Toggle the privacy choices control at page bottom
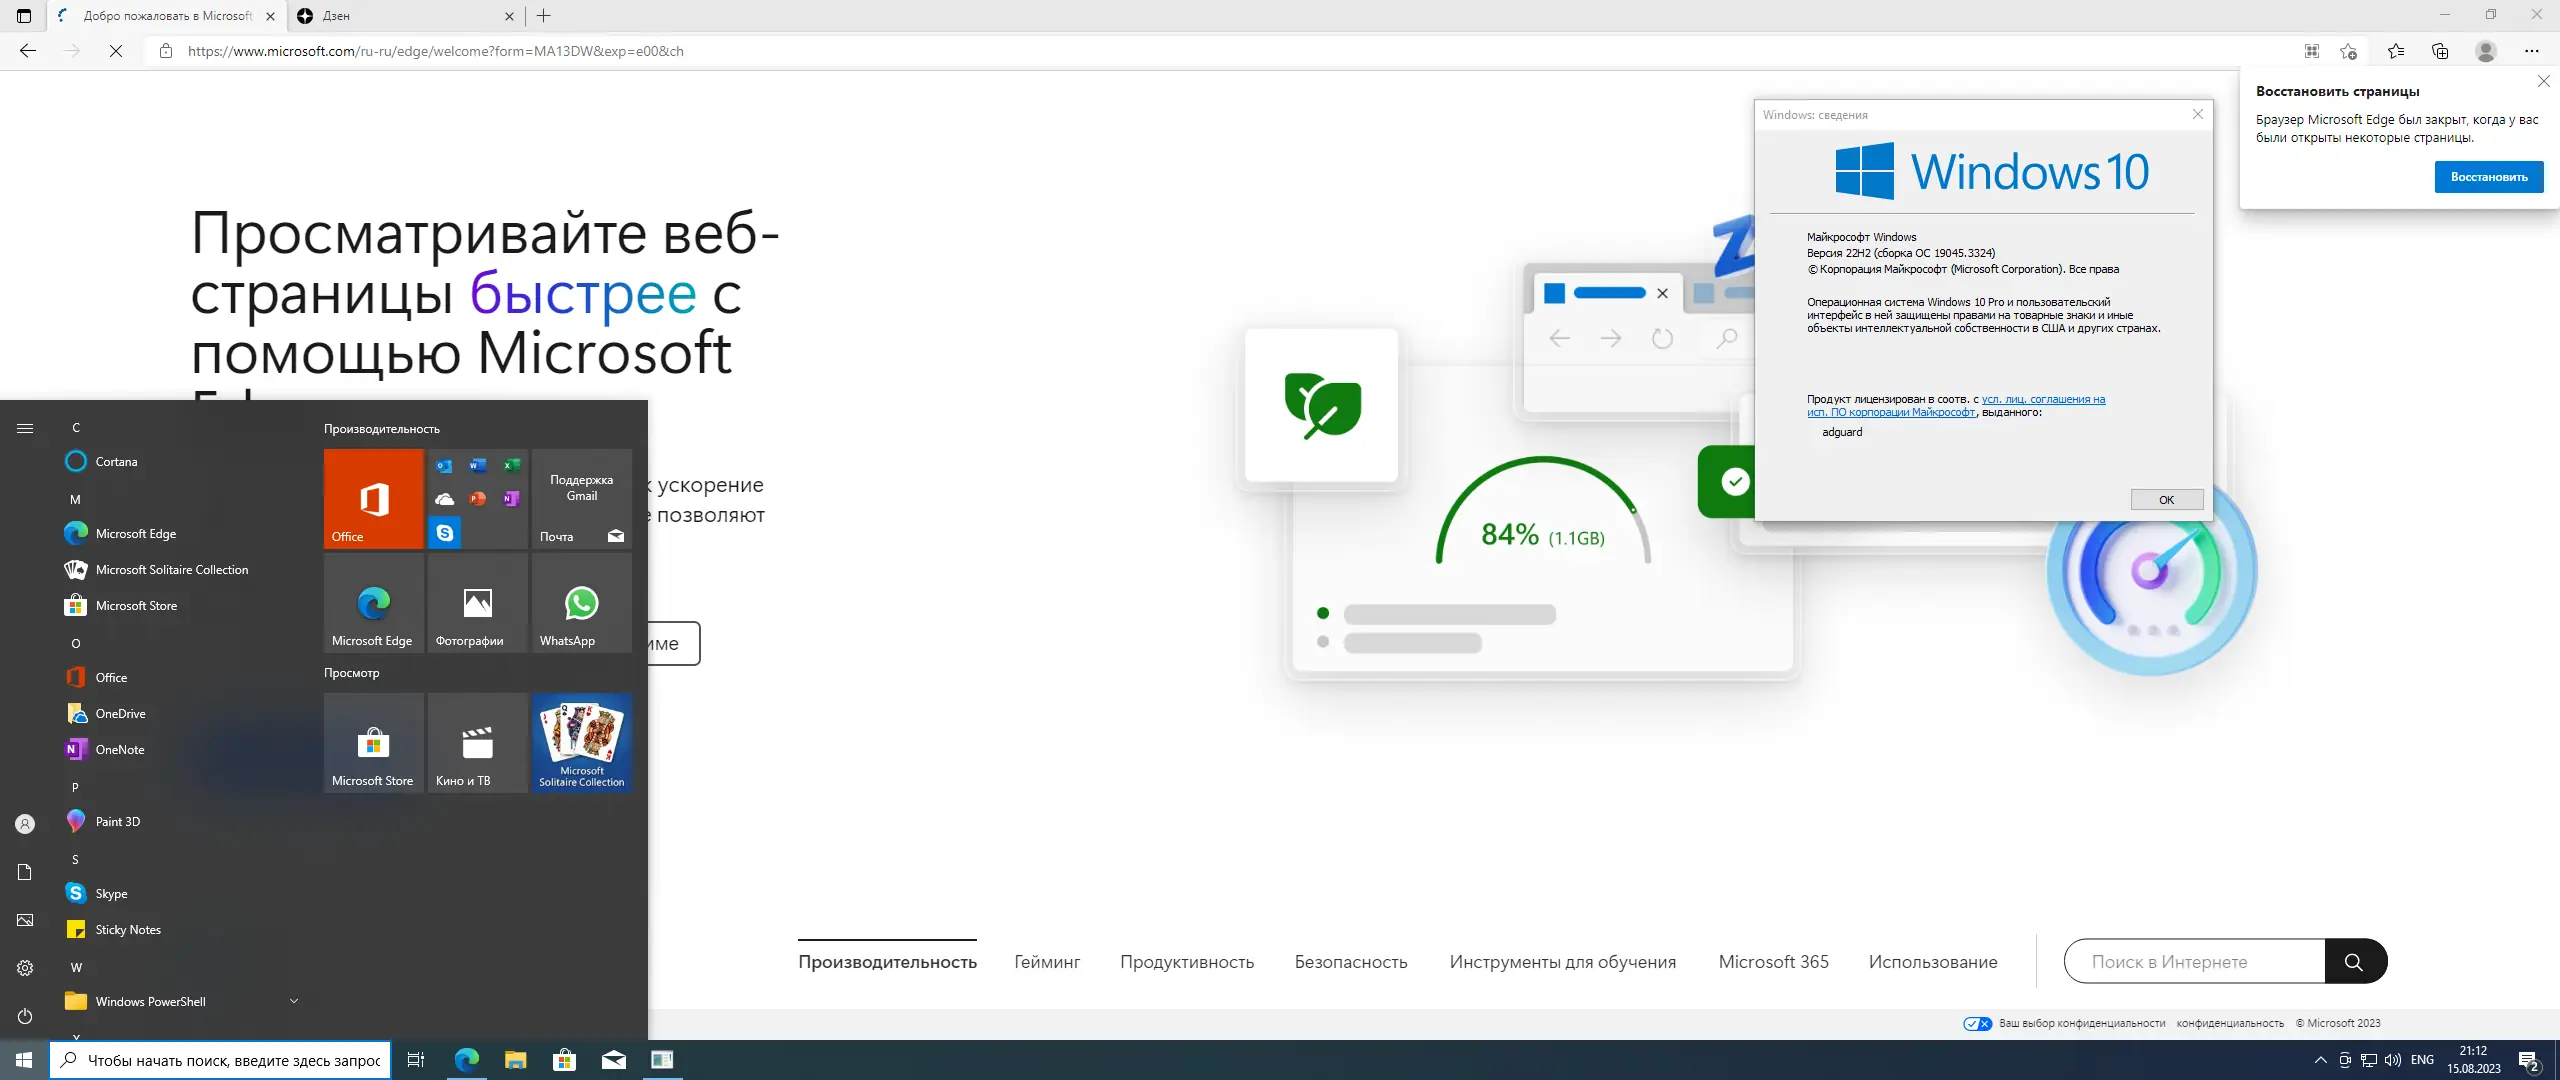The image size is (2560, 1080). 1978,1023
